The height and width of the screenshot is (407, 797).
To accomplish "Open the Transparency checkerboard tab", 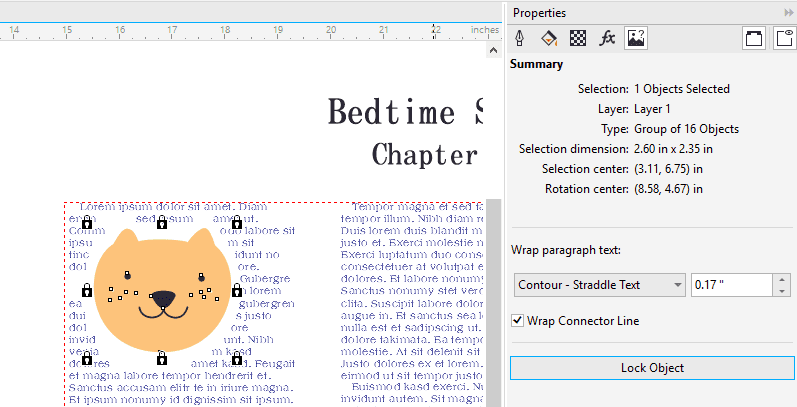I will coord(577,38).
